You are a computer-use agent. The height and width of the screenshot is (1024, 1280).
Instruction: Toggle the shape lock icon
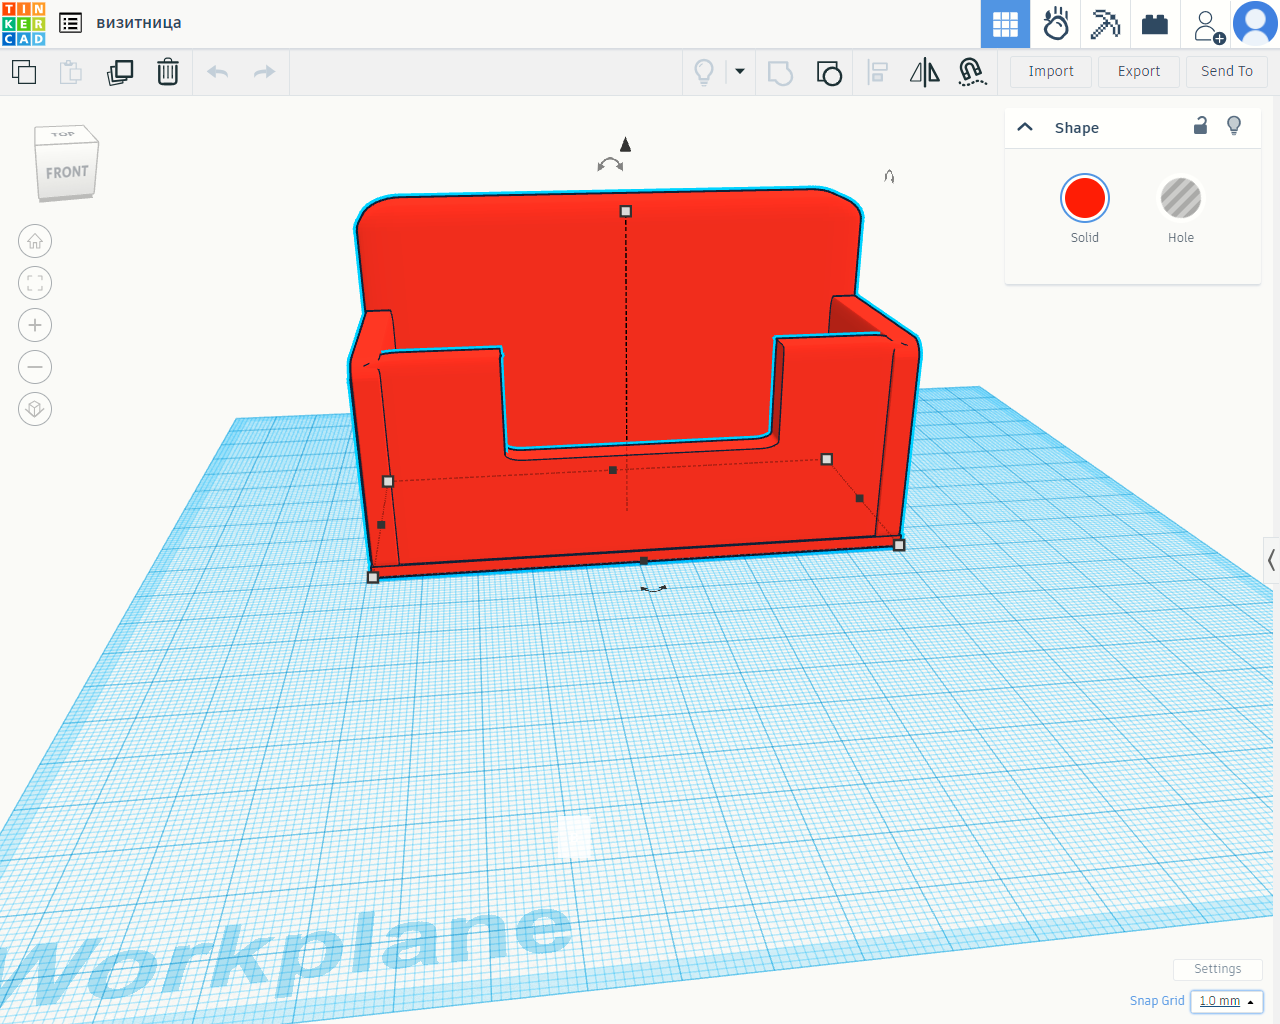pos(1201,126)
